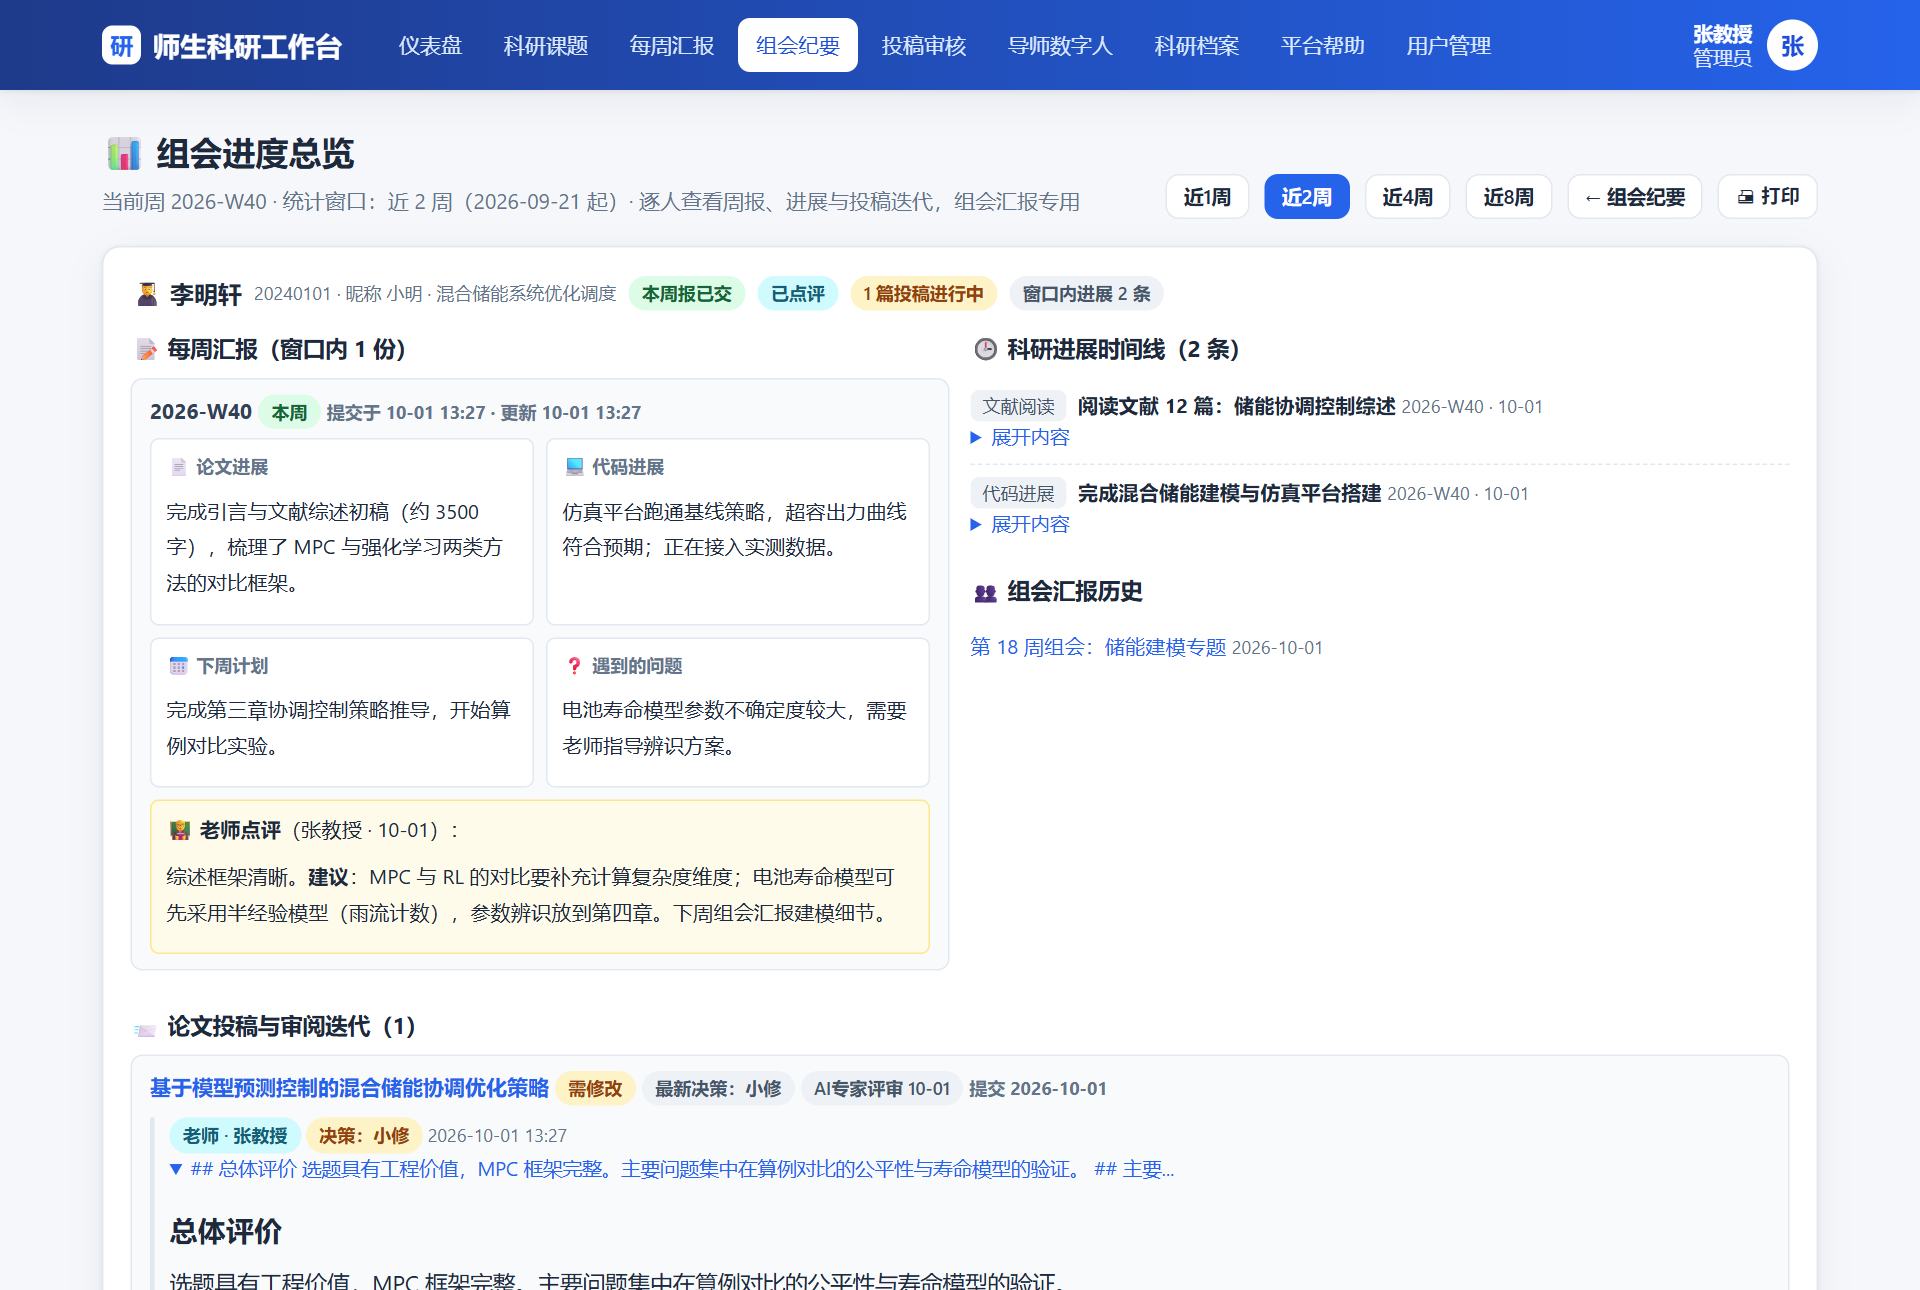This screenshot has height=1290, width=1920.
Task: Click the ← 组会纪要 back button
Action: point(1634,197)
